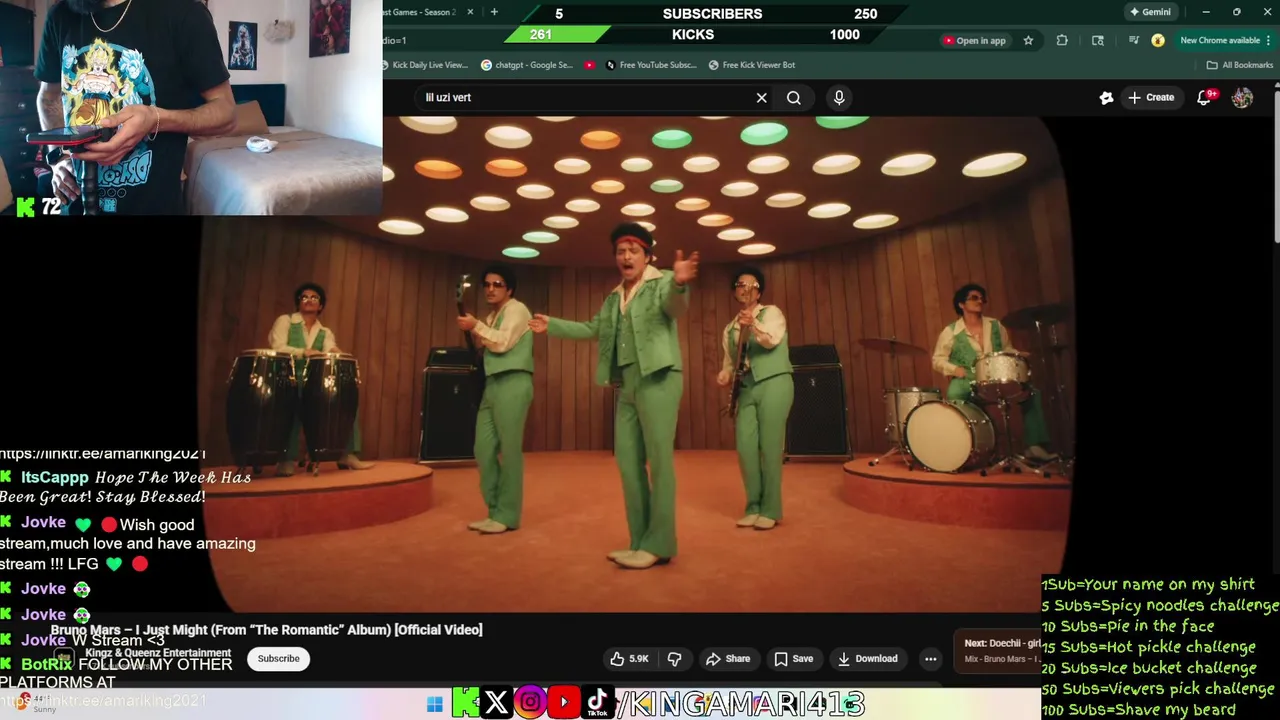Open the 'Free Kick Viewer Bot' bookmark

click(x=751, y=65)
